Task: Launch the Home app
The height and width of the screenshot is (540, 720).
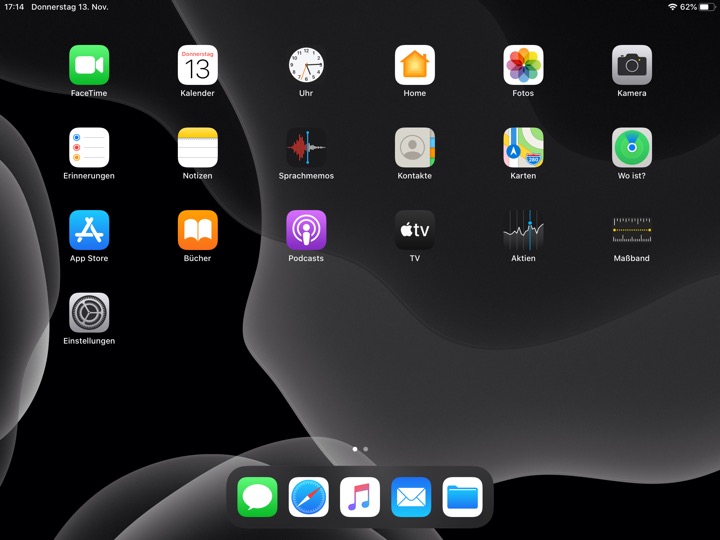Action: click(415, 65)
